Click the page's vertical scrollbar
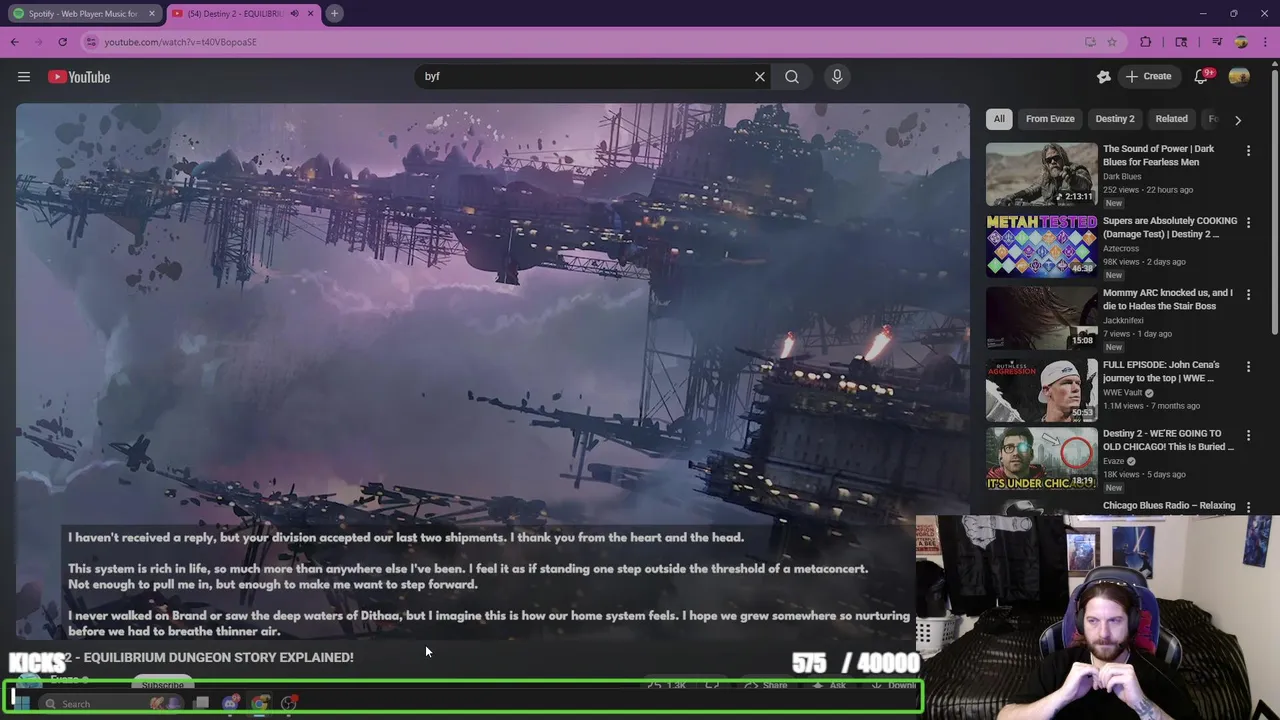 tap(1275, 200)
